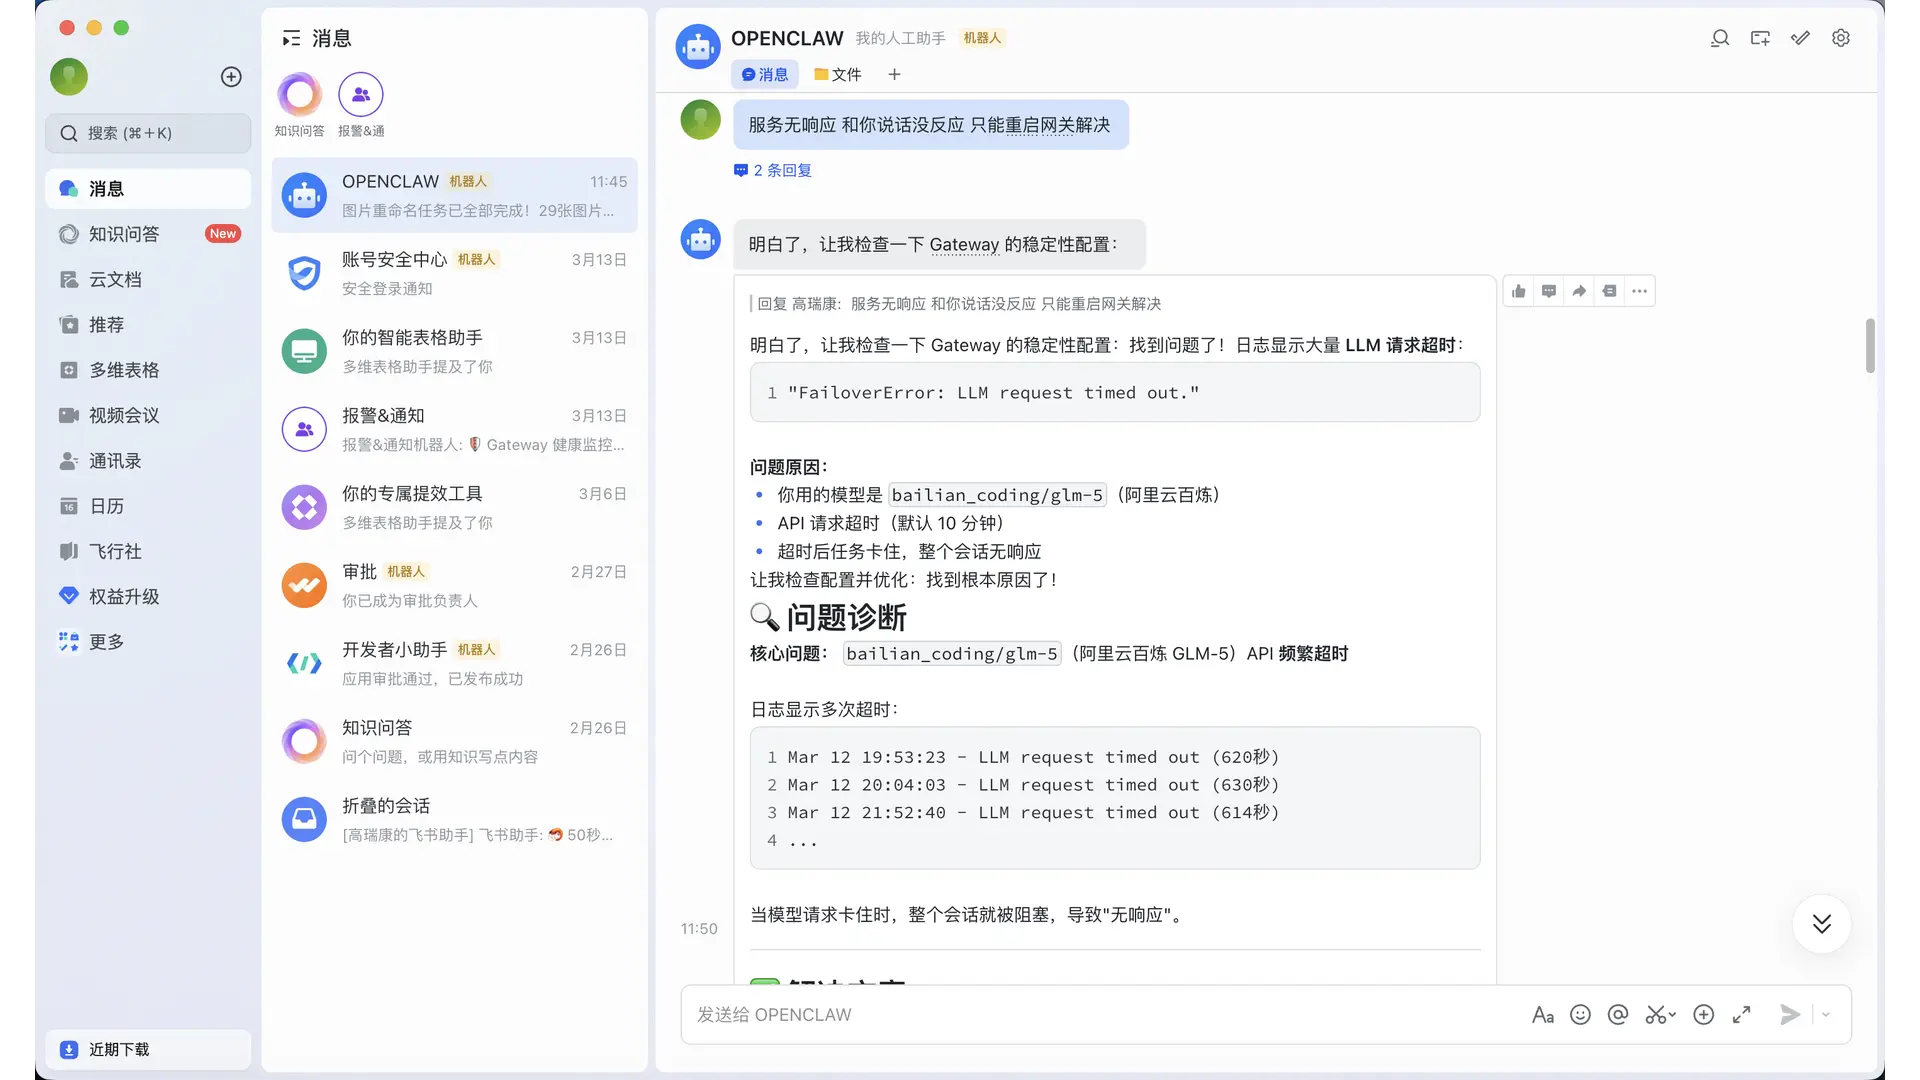
Task: Click the chat vertical scrollbar thumb
Action: pos(1870,345)
